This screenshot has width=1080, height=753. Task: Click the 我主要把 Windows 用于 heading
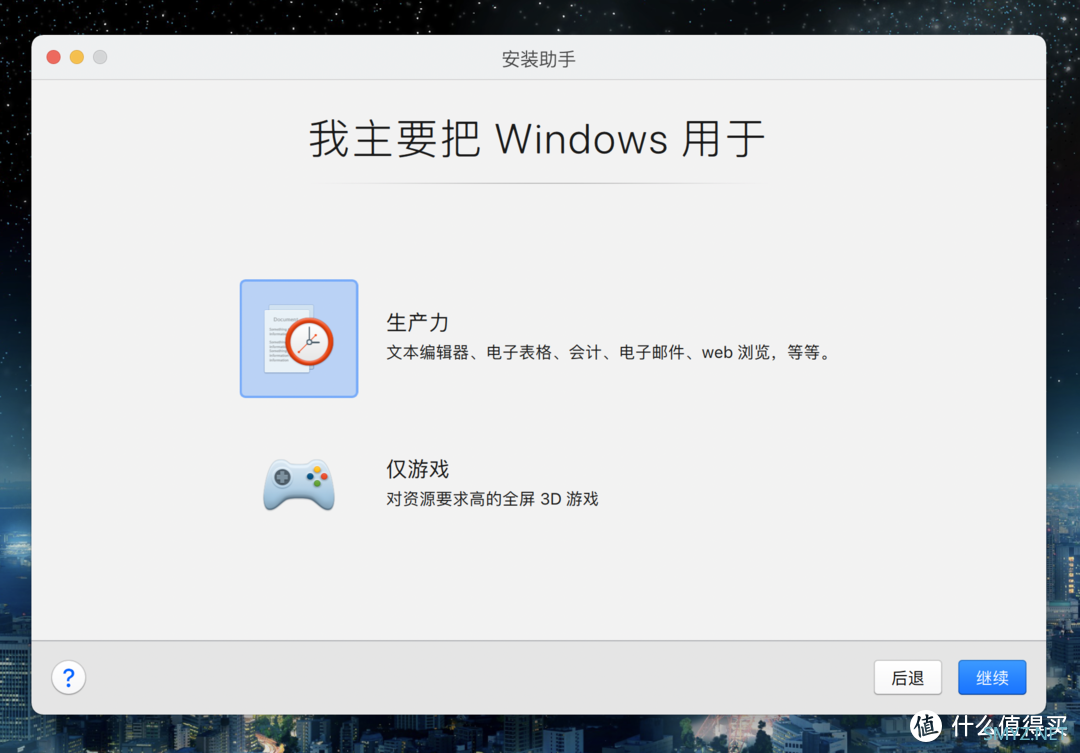point(538,139)
